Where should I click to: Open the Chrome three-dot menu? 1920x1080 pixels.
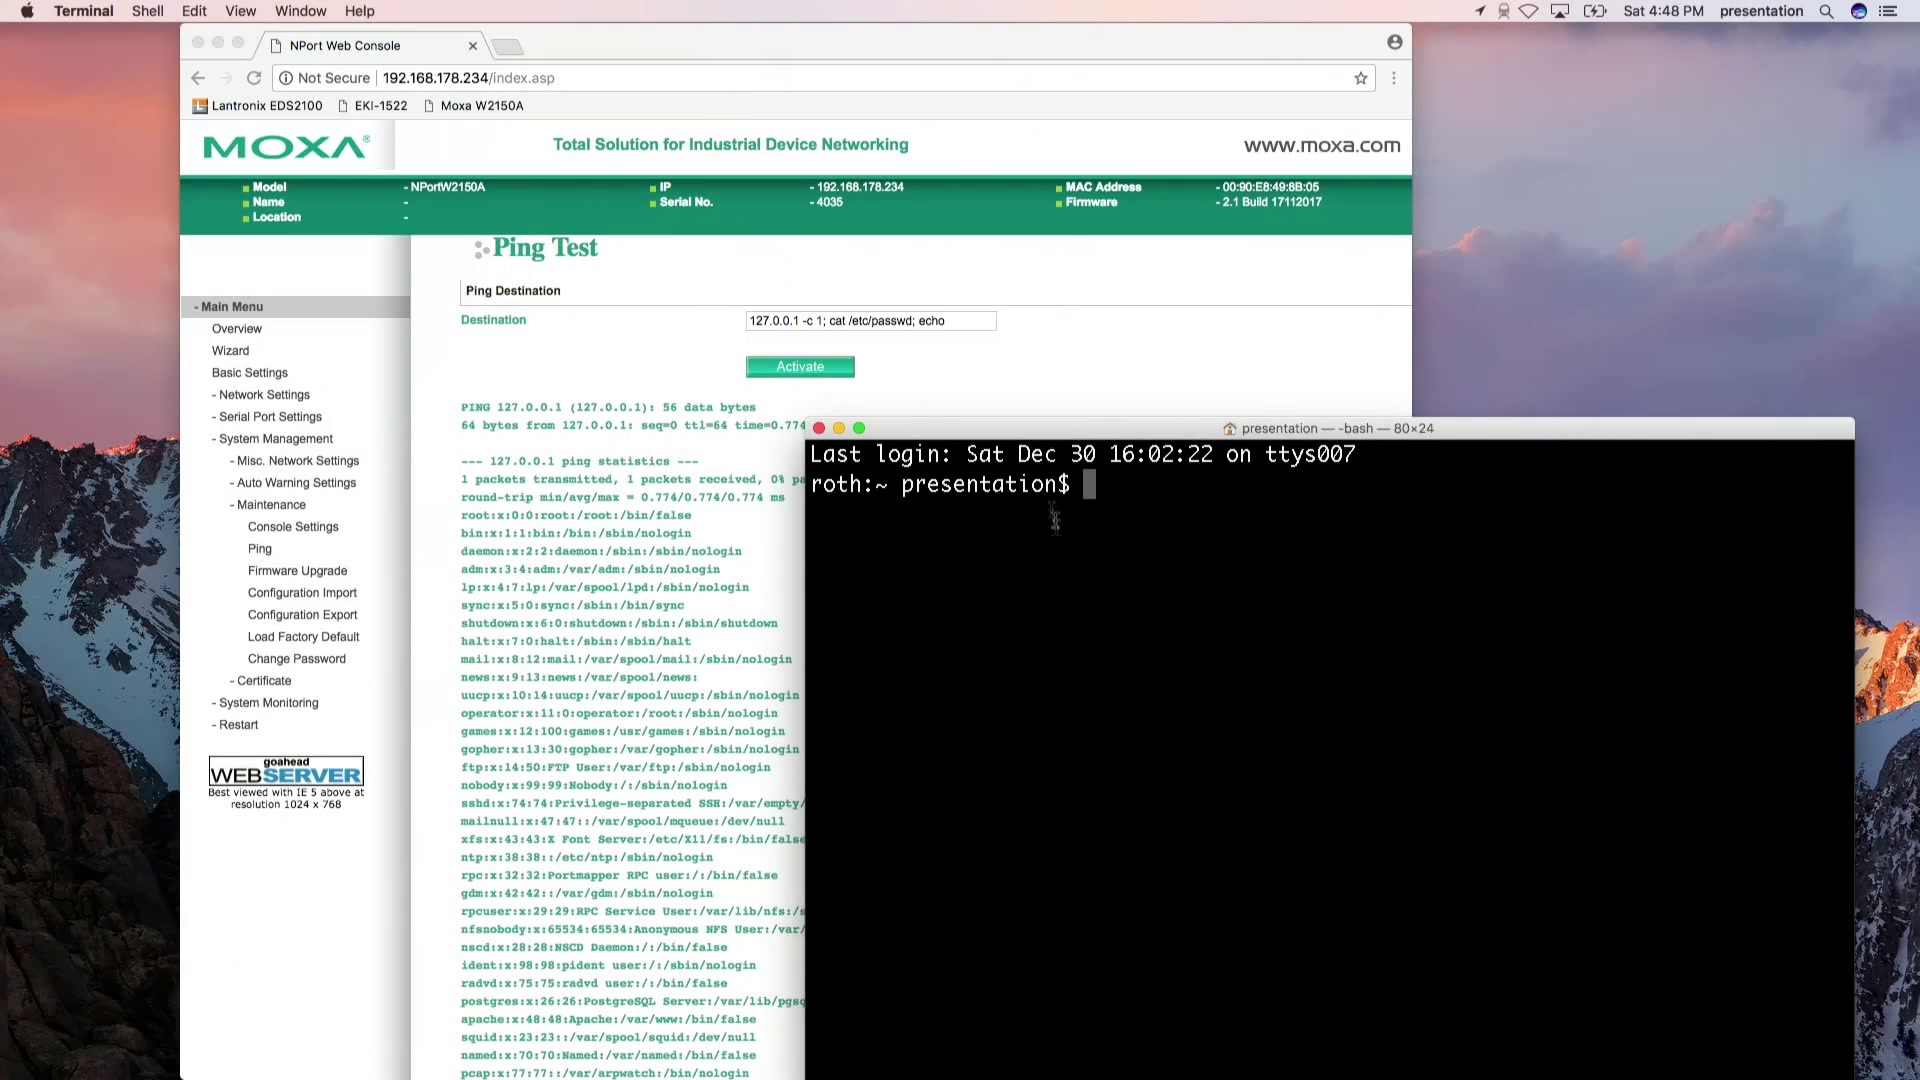click(1394, 78)
